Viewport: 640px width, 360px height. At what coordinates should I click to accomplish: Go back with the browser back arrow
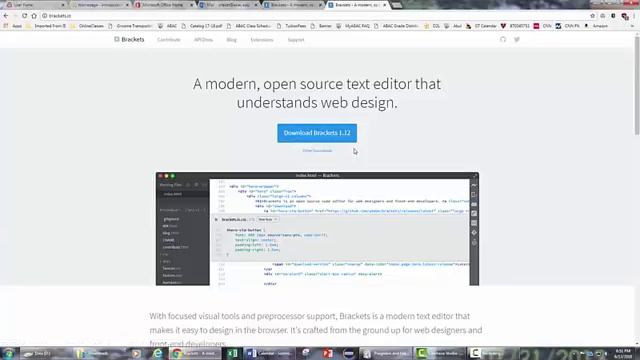click(6, 16)
